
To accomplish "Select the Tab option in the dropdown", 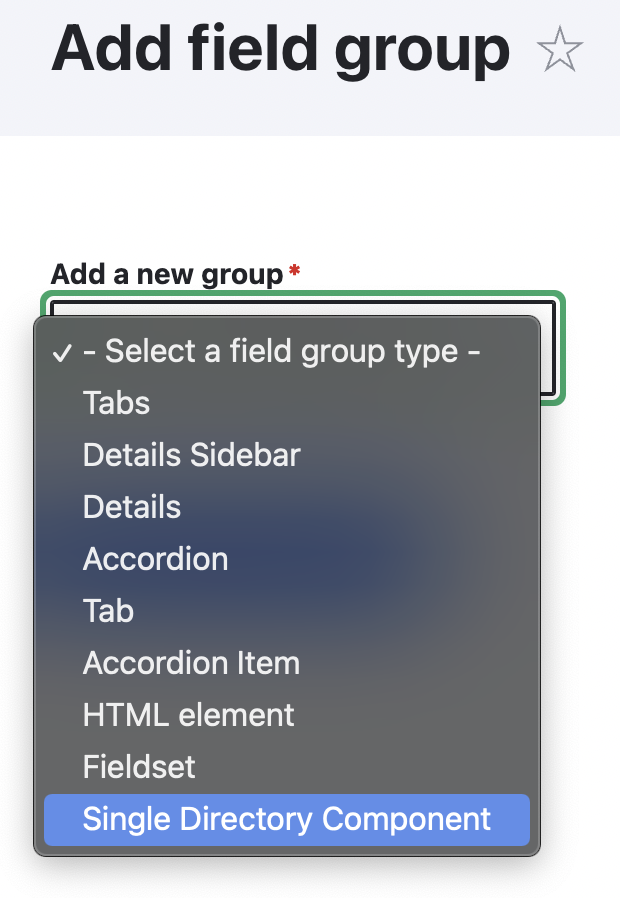I will [287, 611].
